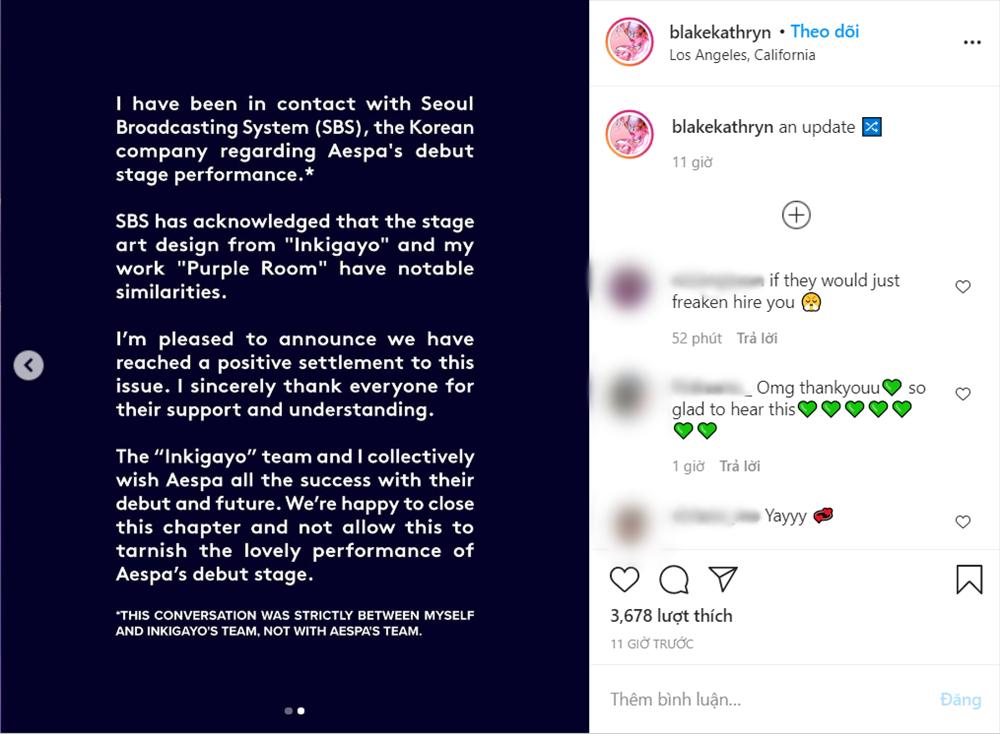The width and height of the screenshot is (1000, 734).
Task: Like the 'Yayyy' comment
Action: point(963,522)
